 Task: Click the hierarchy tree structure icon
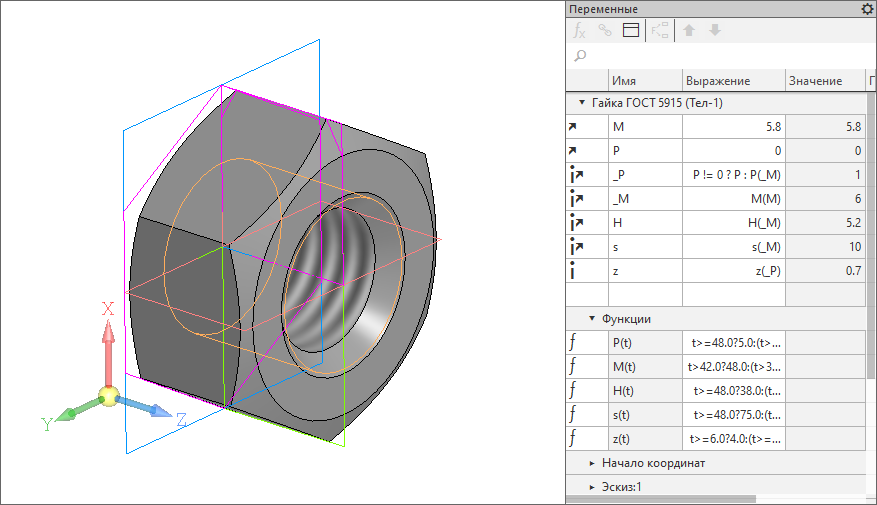pos(660,30)
